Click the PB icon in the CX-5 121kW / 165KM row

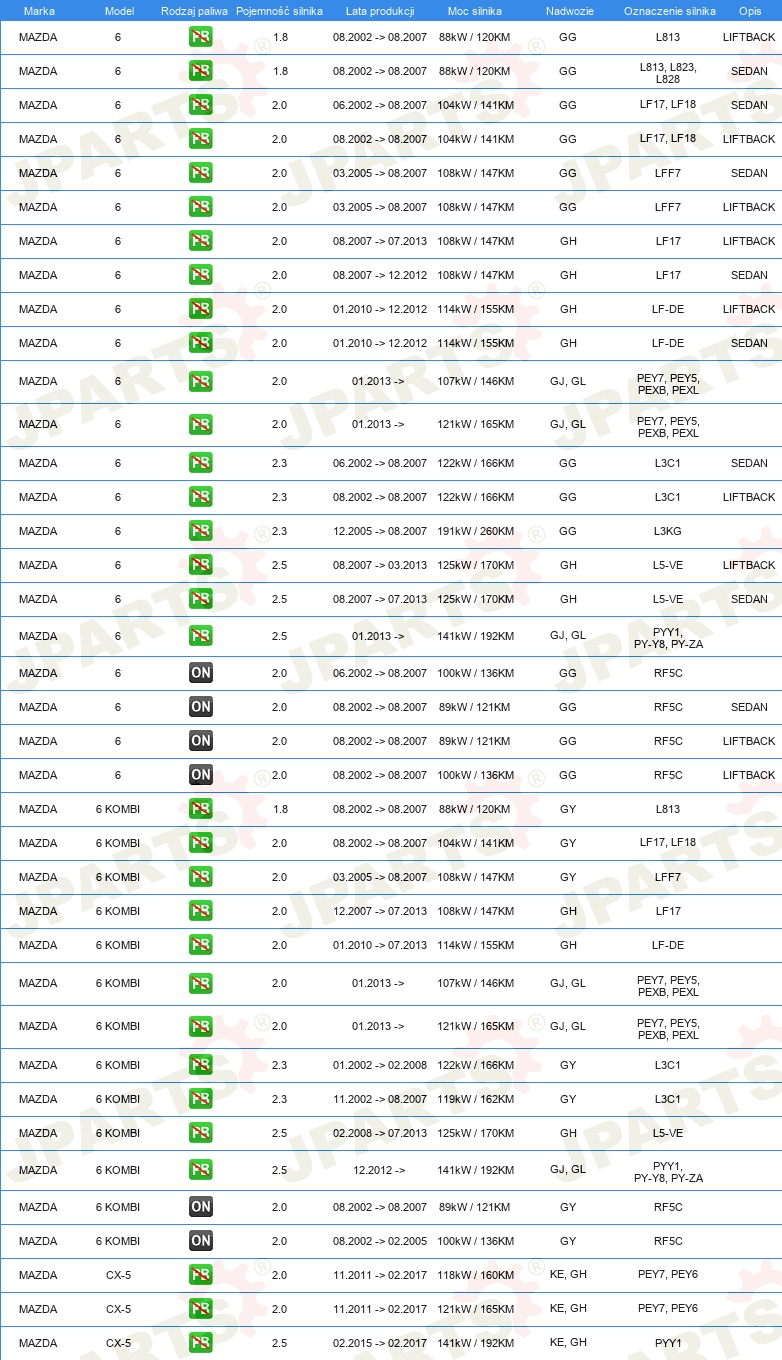pos(201,1309)
